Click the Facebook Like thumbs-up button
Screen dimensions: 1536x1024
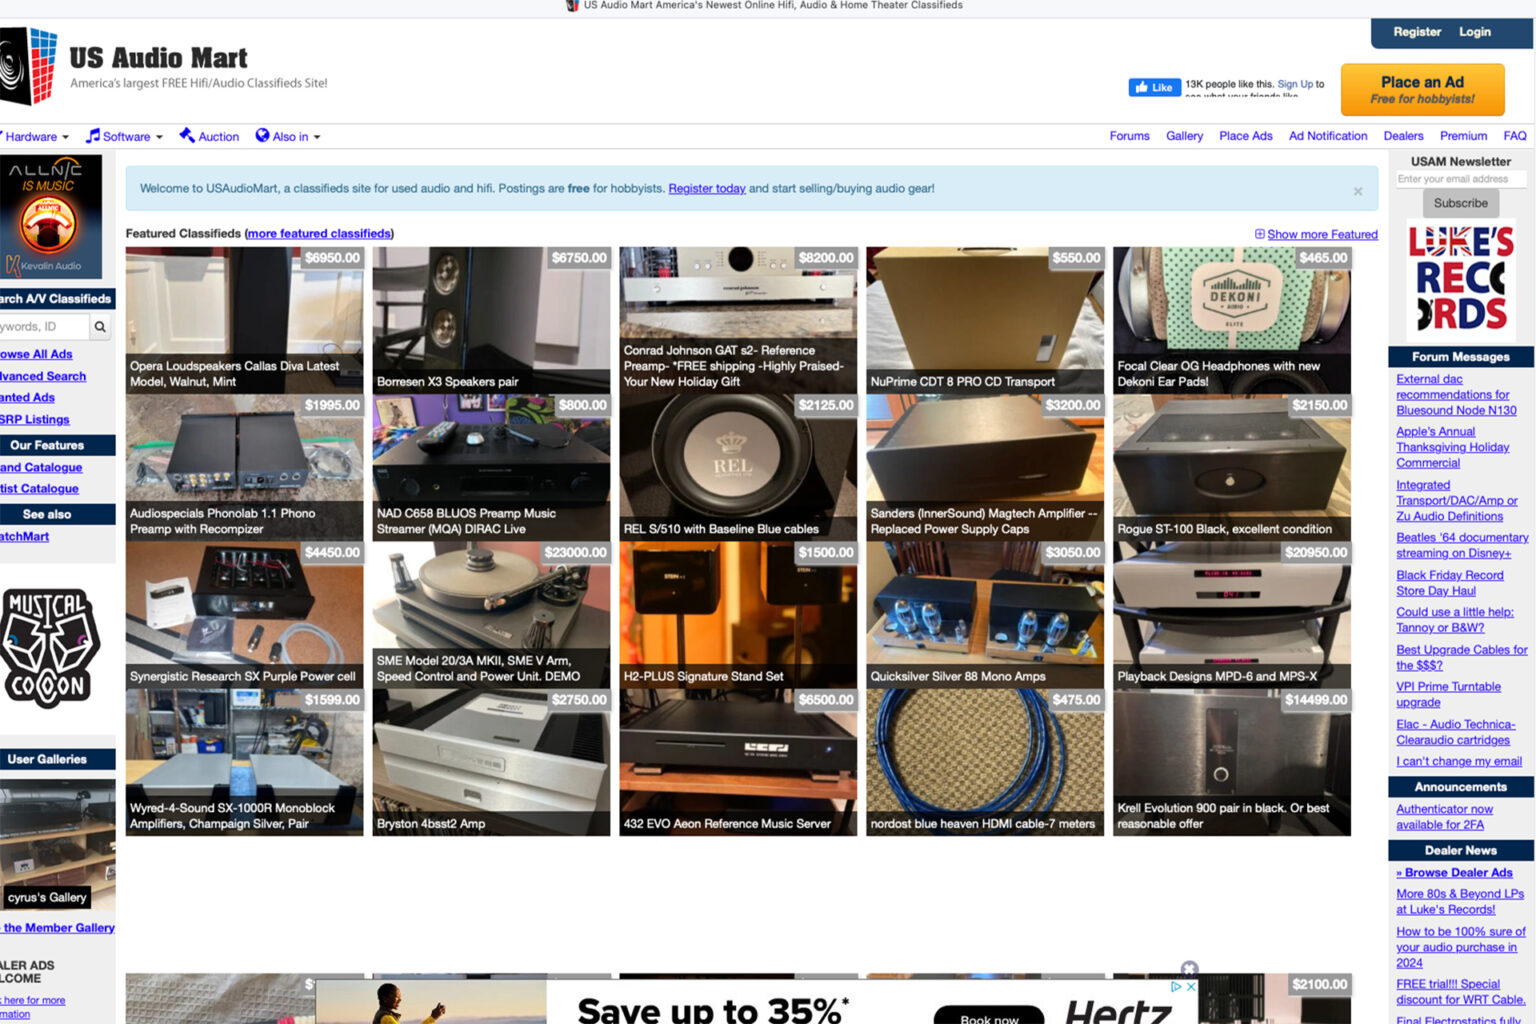click(1154, 88)
